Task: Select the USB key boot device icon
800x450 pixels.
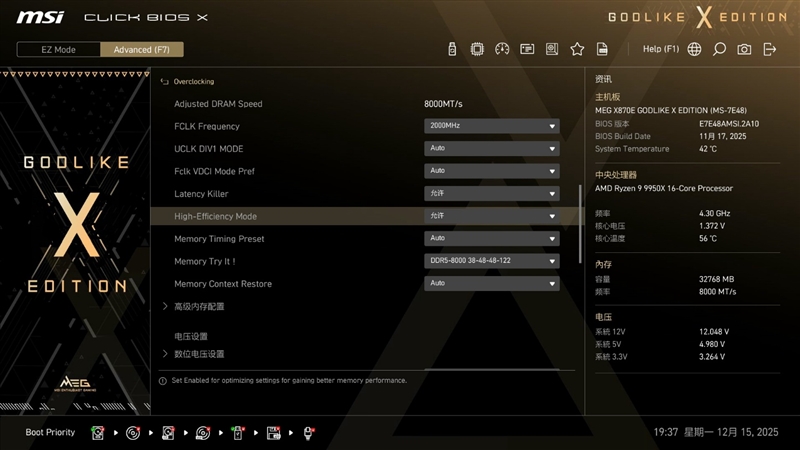Action: coord(238,433)
